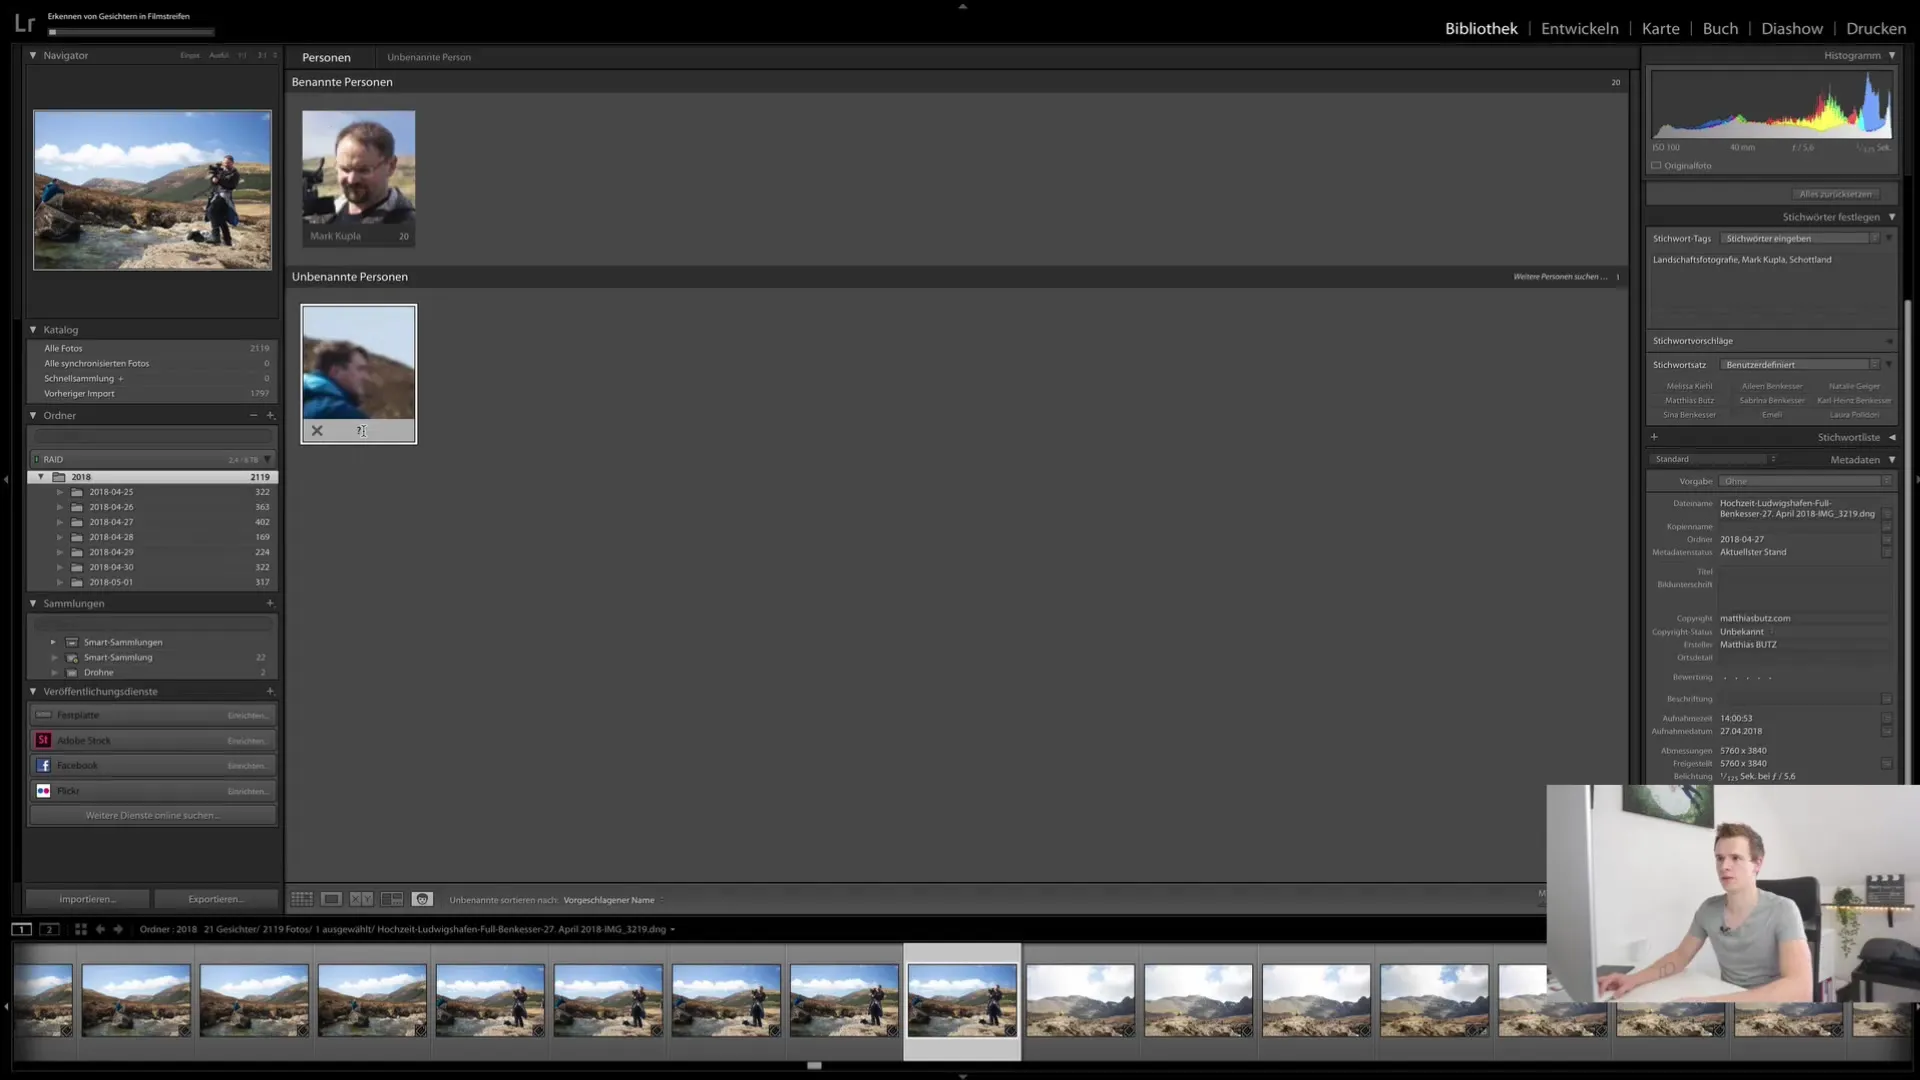The width and height of the screenshot is (1920, 1080).
Task: Add keyword with Stichwortliste plus icon
Action: pyautogui.click(x=1654, y=437)
